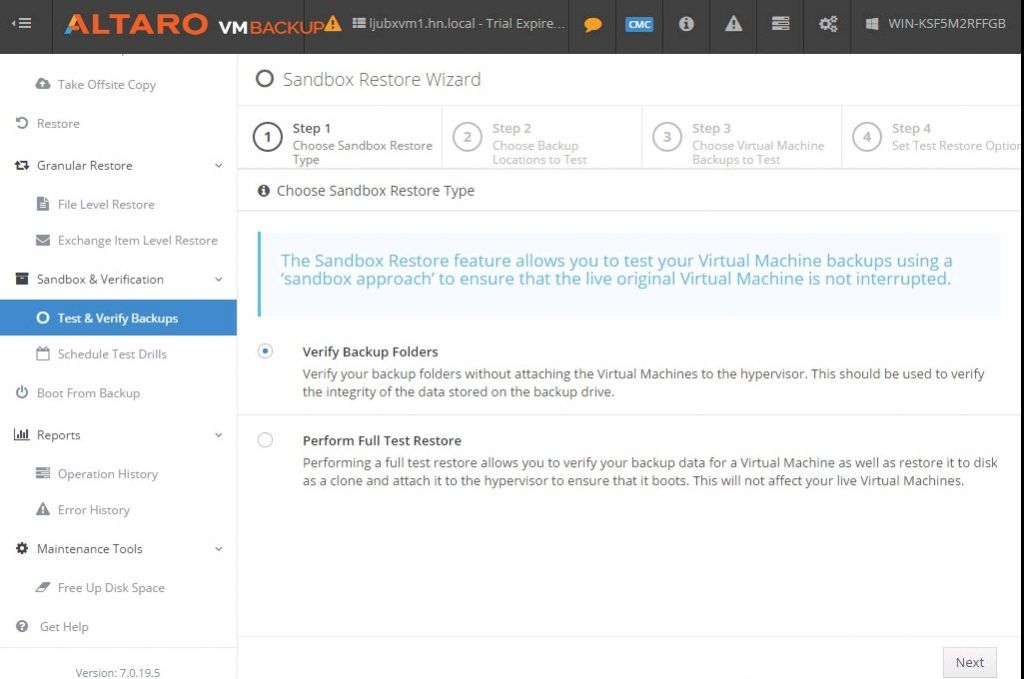Image resolution: width=1024 pixels, height=679 pixels.
Task: Click the Exchange Item Level Restore envelope icon
Action: 43,240
